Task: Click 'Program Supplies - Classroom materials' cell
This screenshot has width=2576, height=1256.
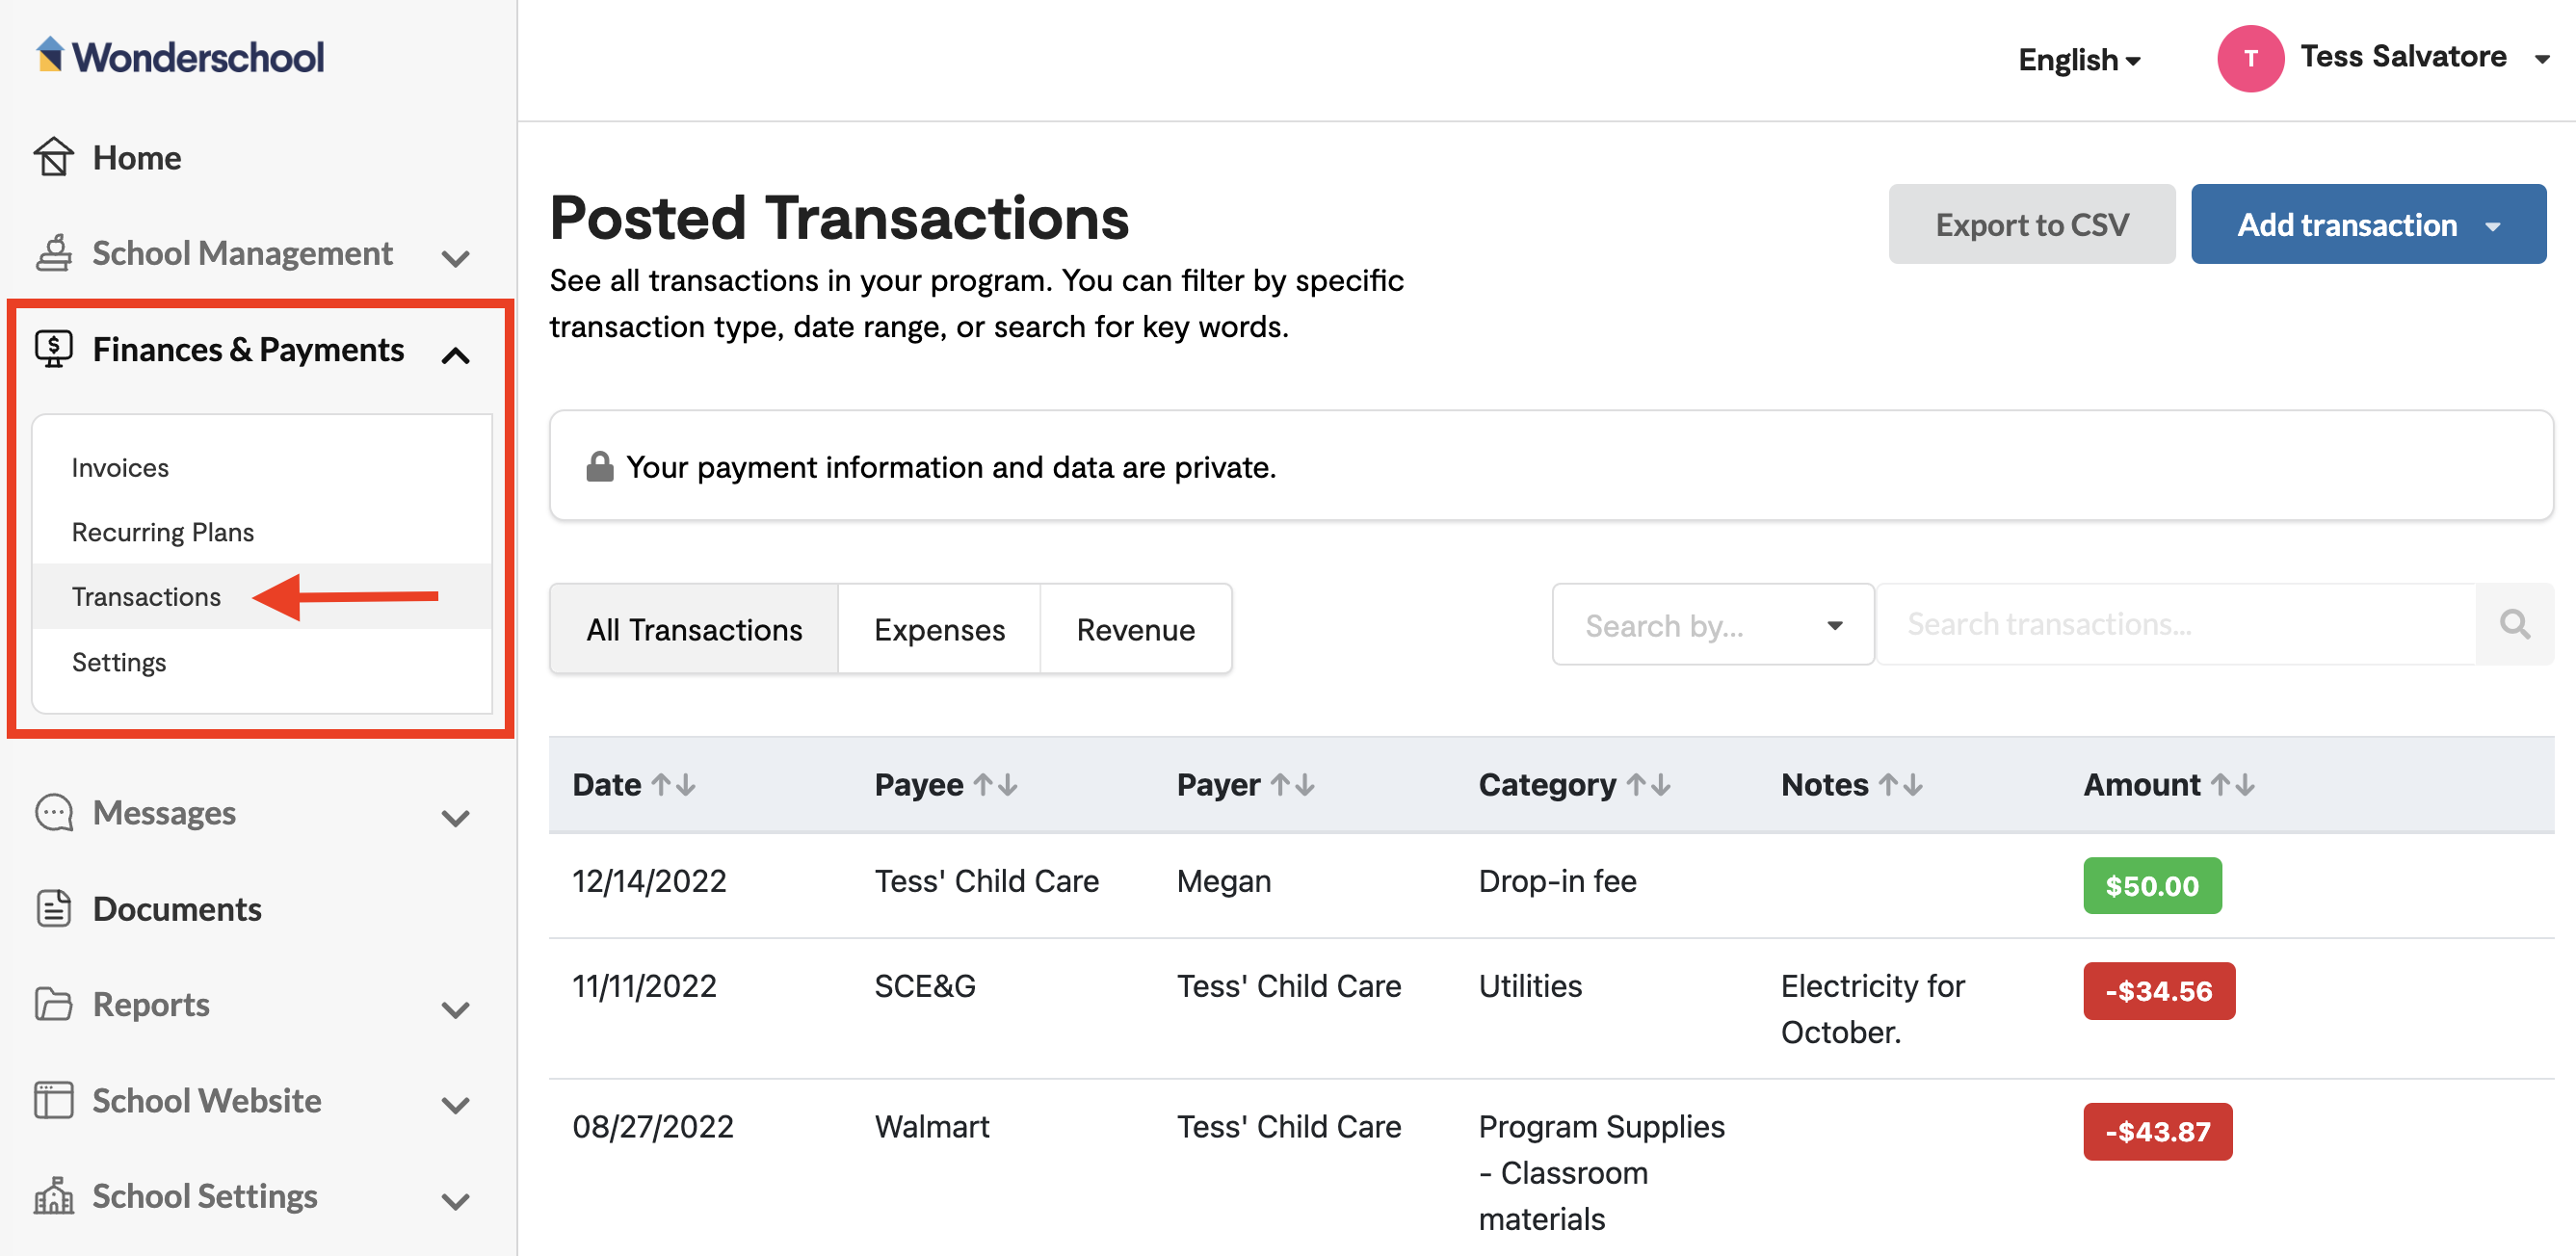Action: (x=1601, y=1172)
